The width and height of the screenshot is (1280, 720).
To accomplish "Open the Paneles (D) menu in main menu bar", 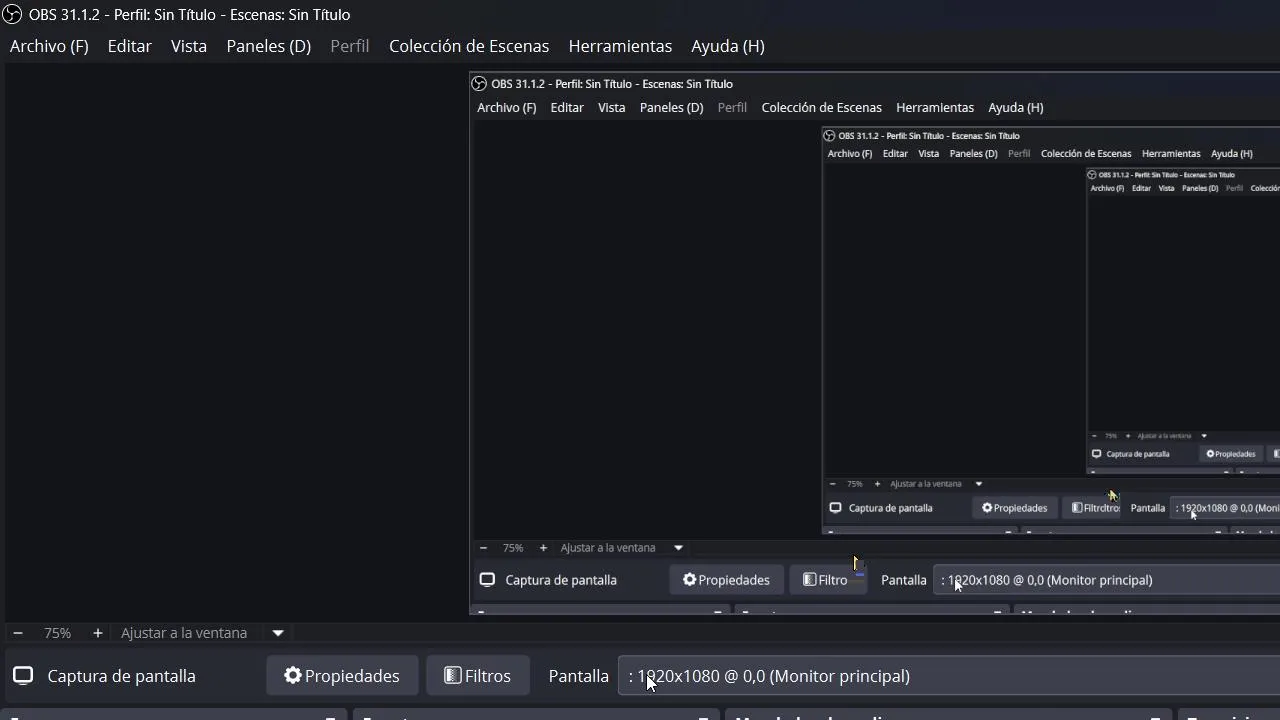I will pyautogui.click(x=269, y=46).
